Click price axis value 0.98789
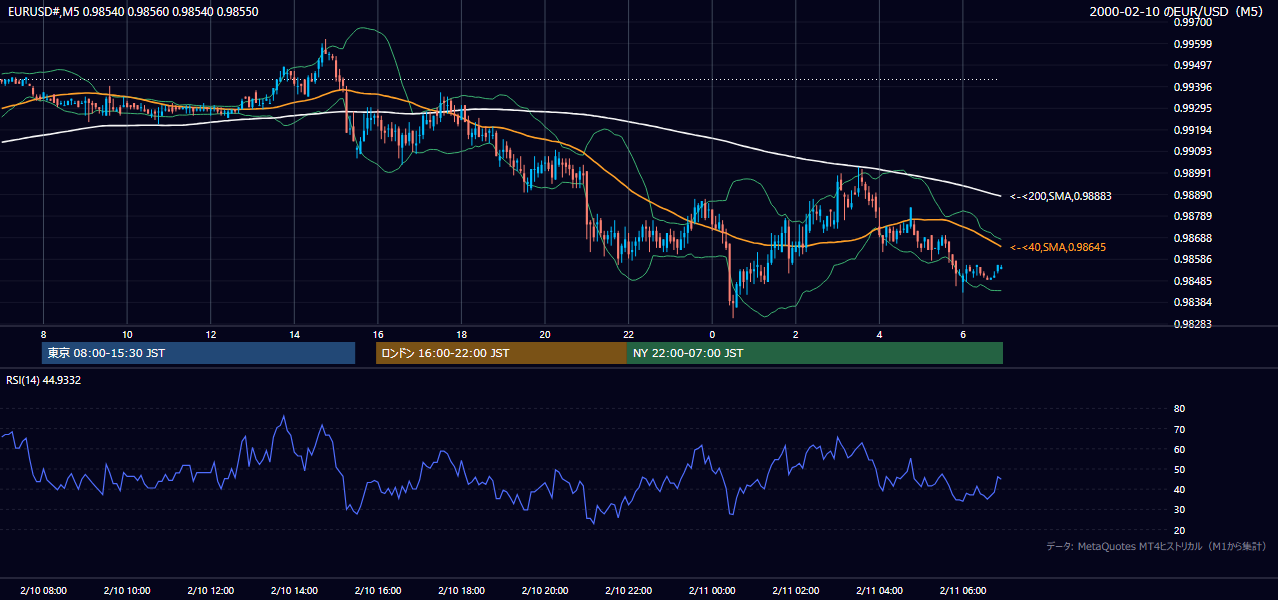Viewport: 1278px width, 600px height. coord(1192,216)
